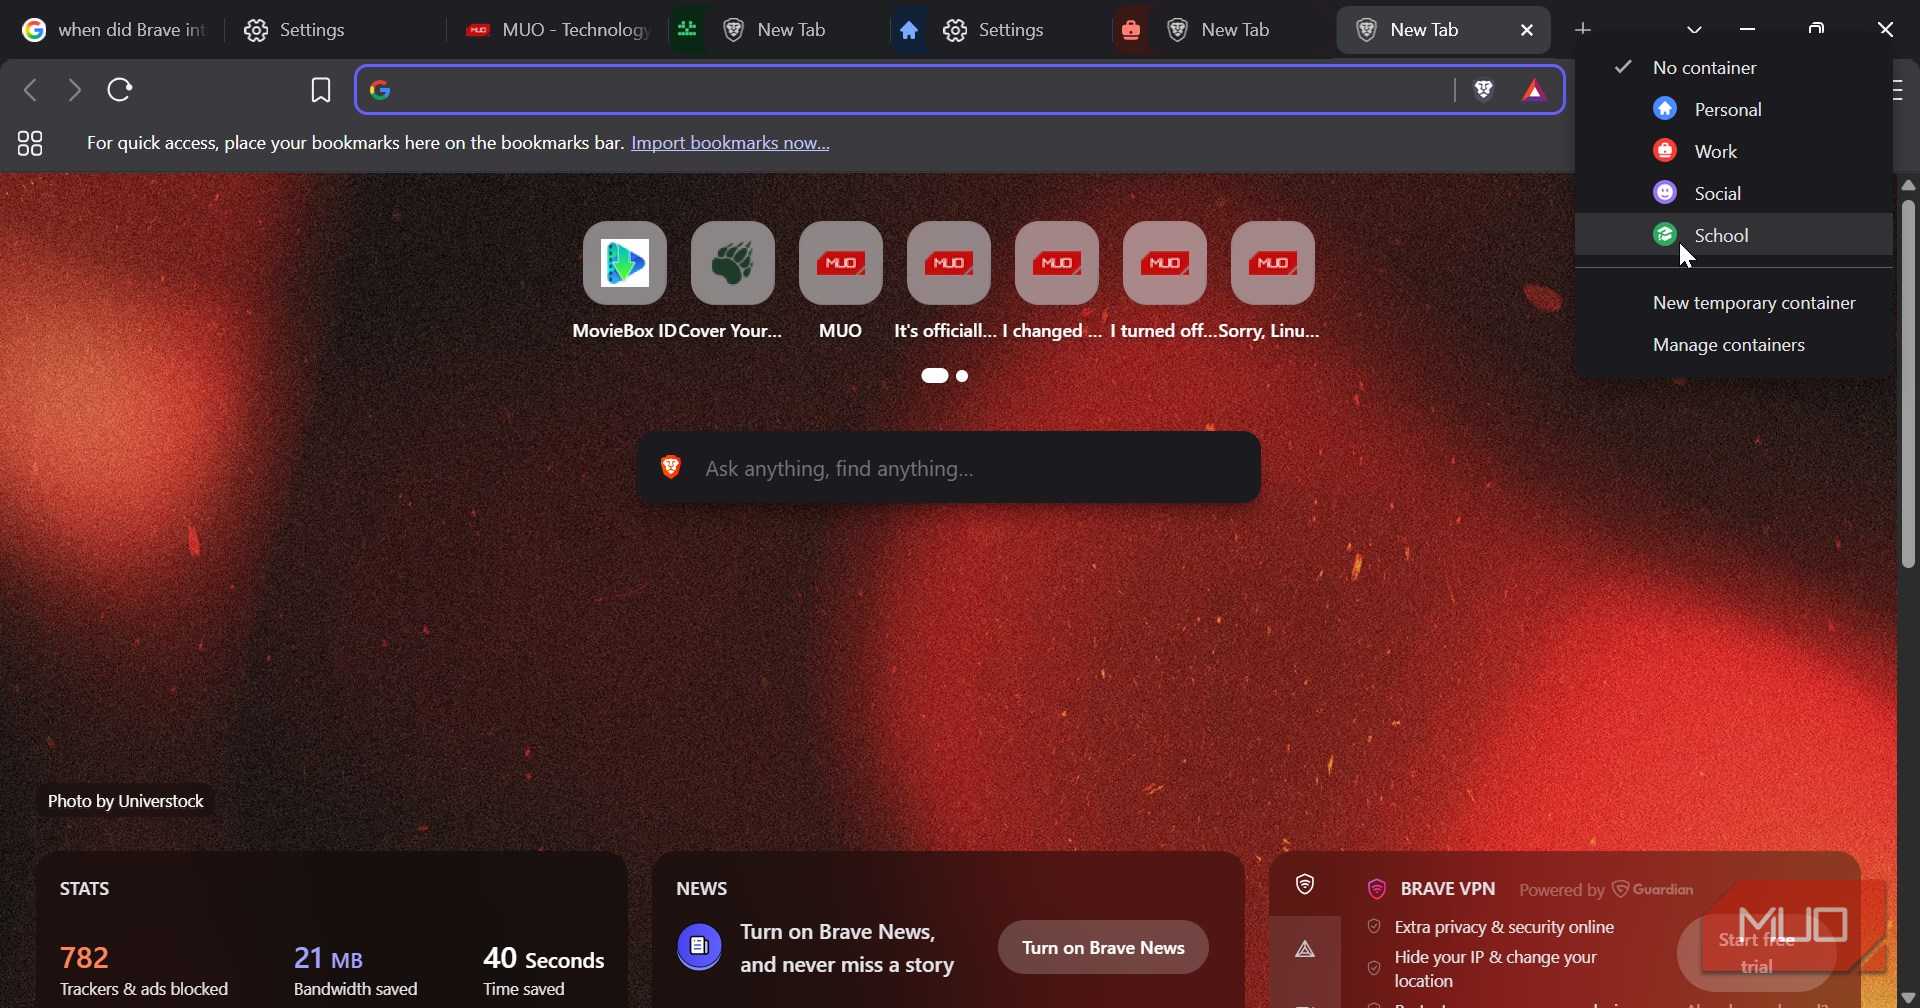The width and height of the screenshot is (1920, 1008).
Task: Choose the School container
Action: [1735, 235]
